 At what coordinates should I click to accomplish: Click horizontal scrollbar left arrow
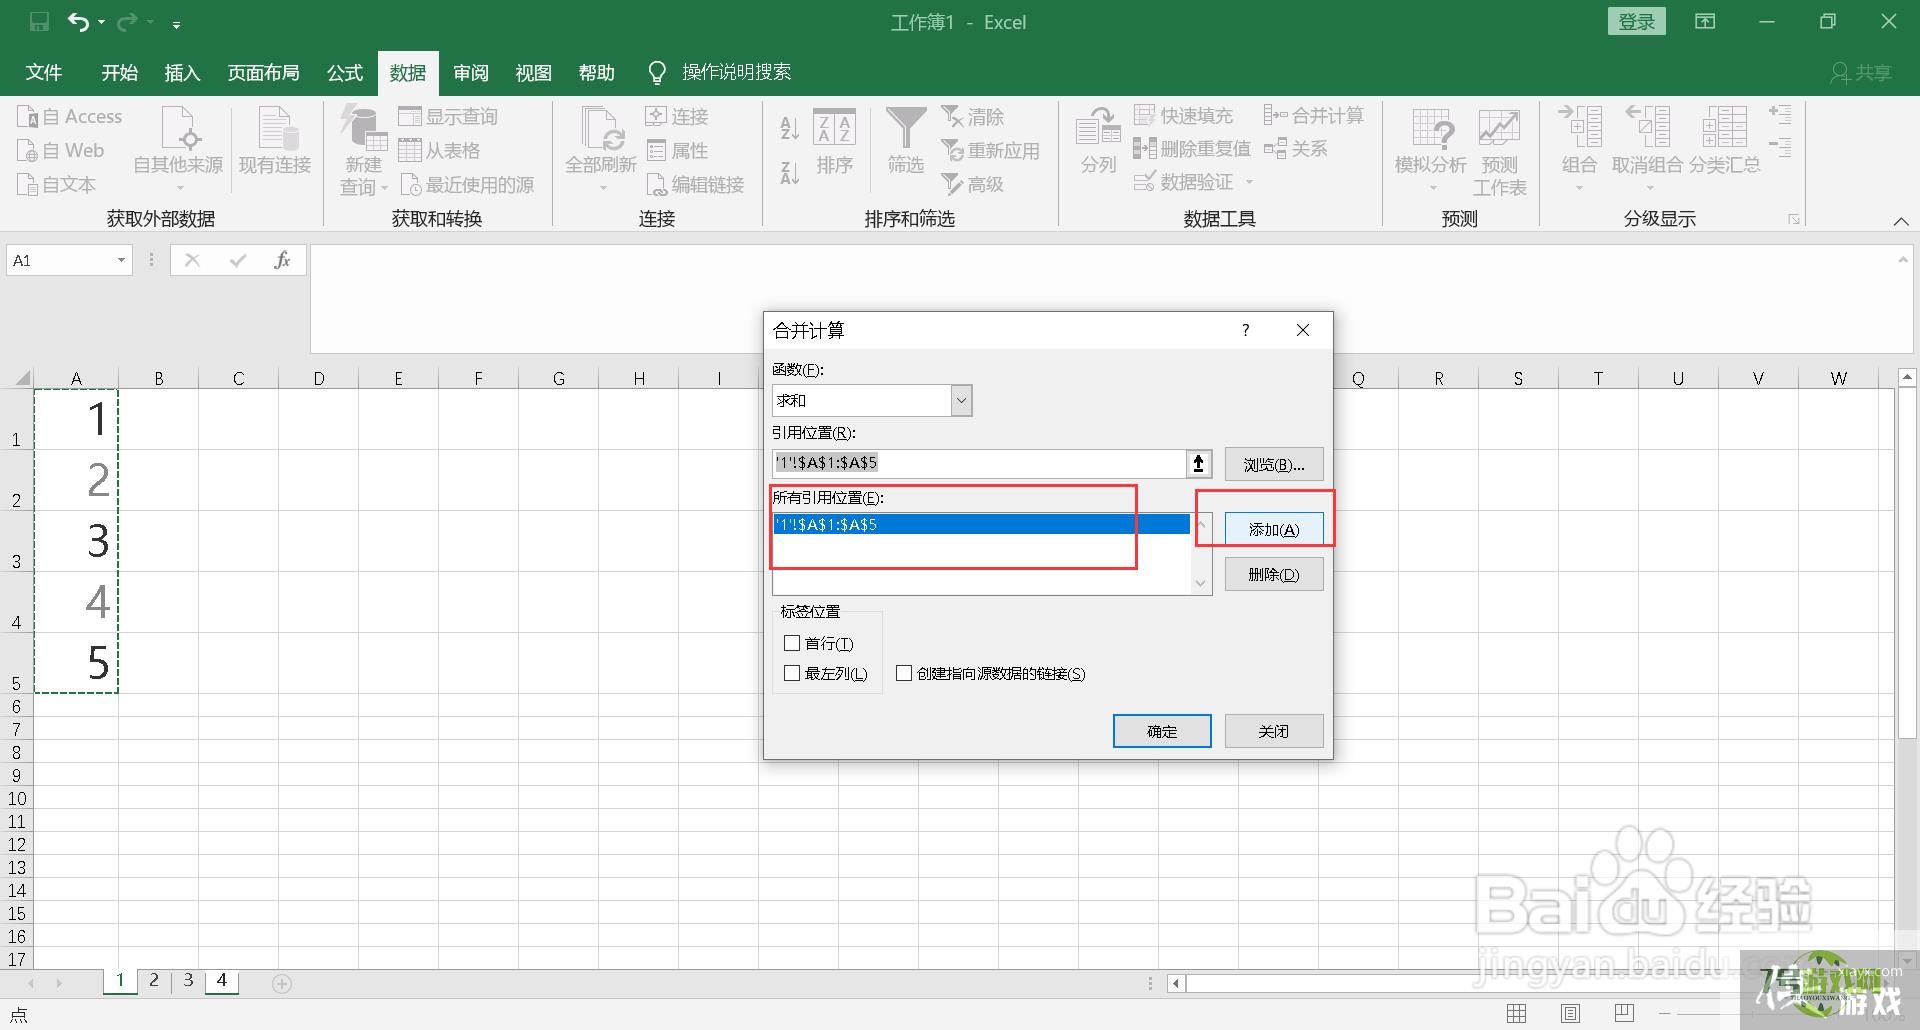click(1176, 984)
